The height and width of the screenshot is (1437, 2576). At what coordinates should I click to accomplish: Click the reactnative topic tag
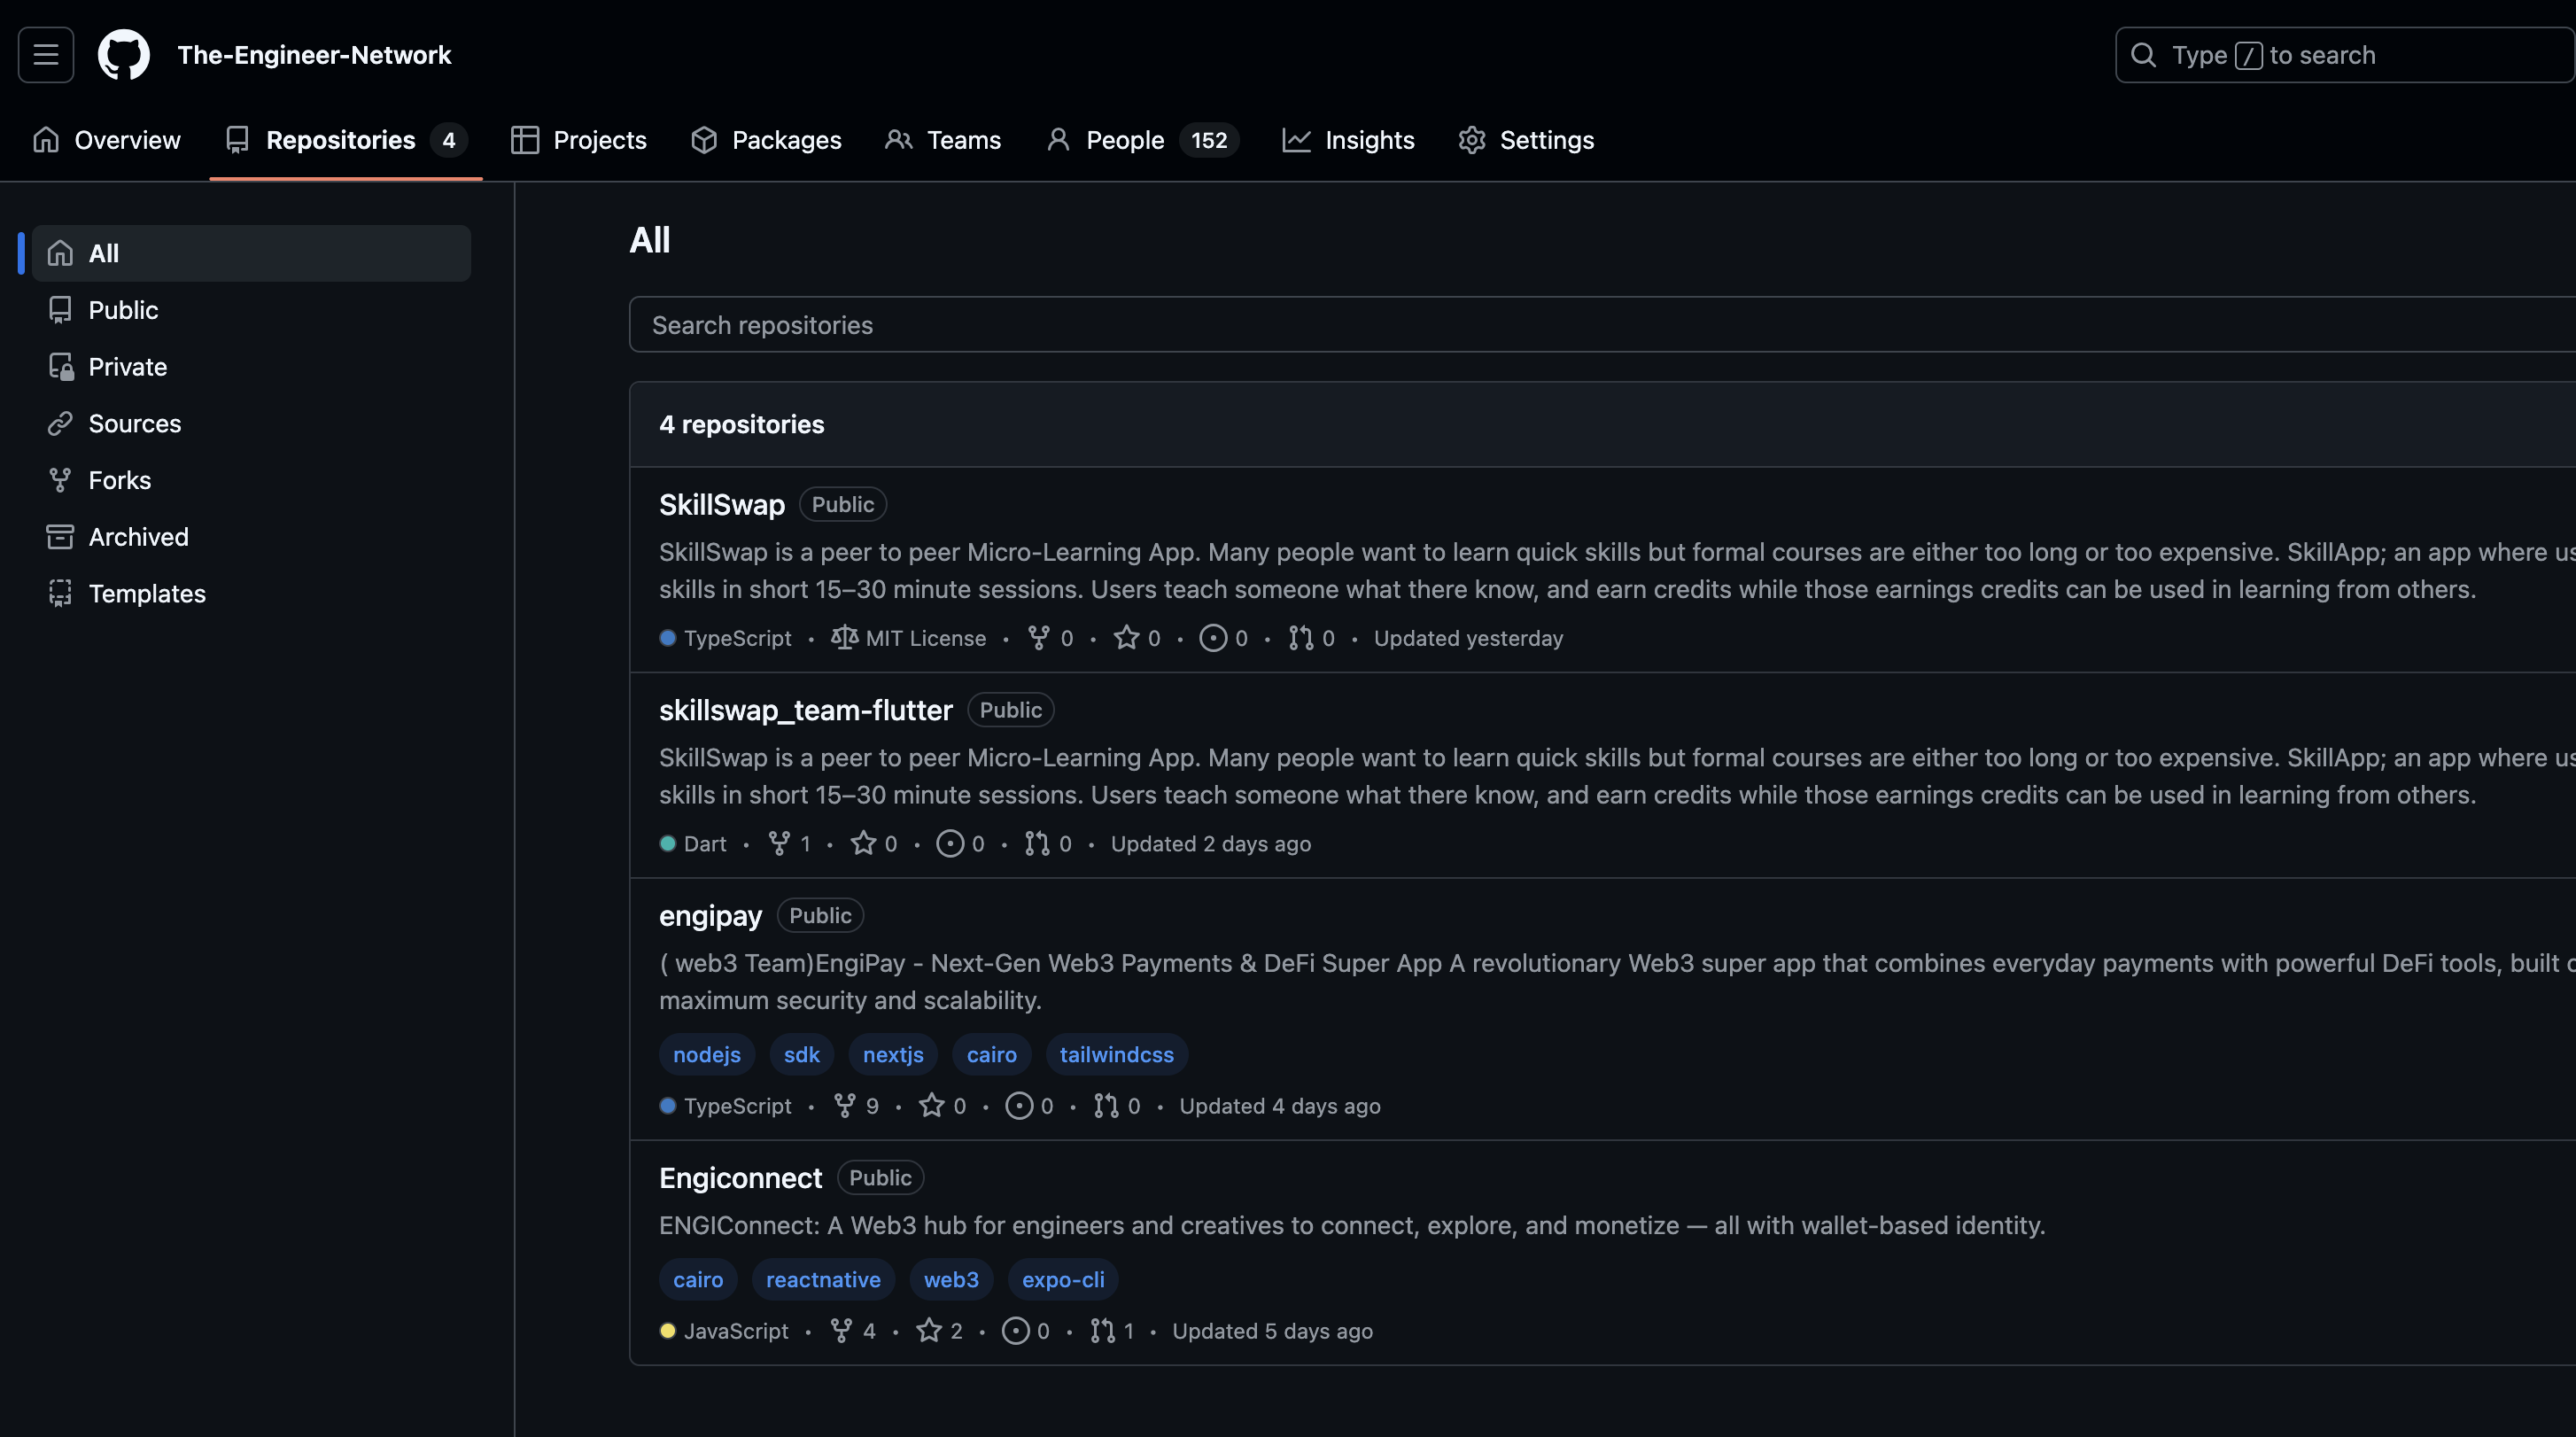822,1279
